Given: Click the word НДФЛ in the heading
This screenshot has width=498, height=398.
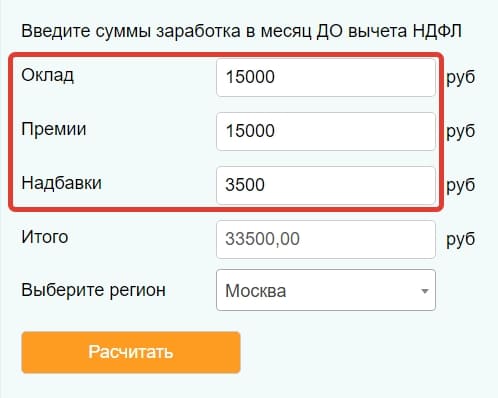Looking at the screenshot, I should click(x=437, y=31).
